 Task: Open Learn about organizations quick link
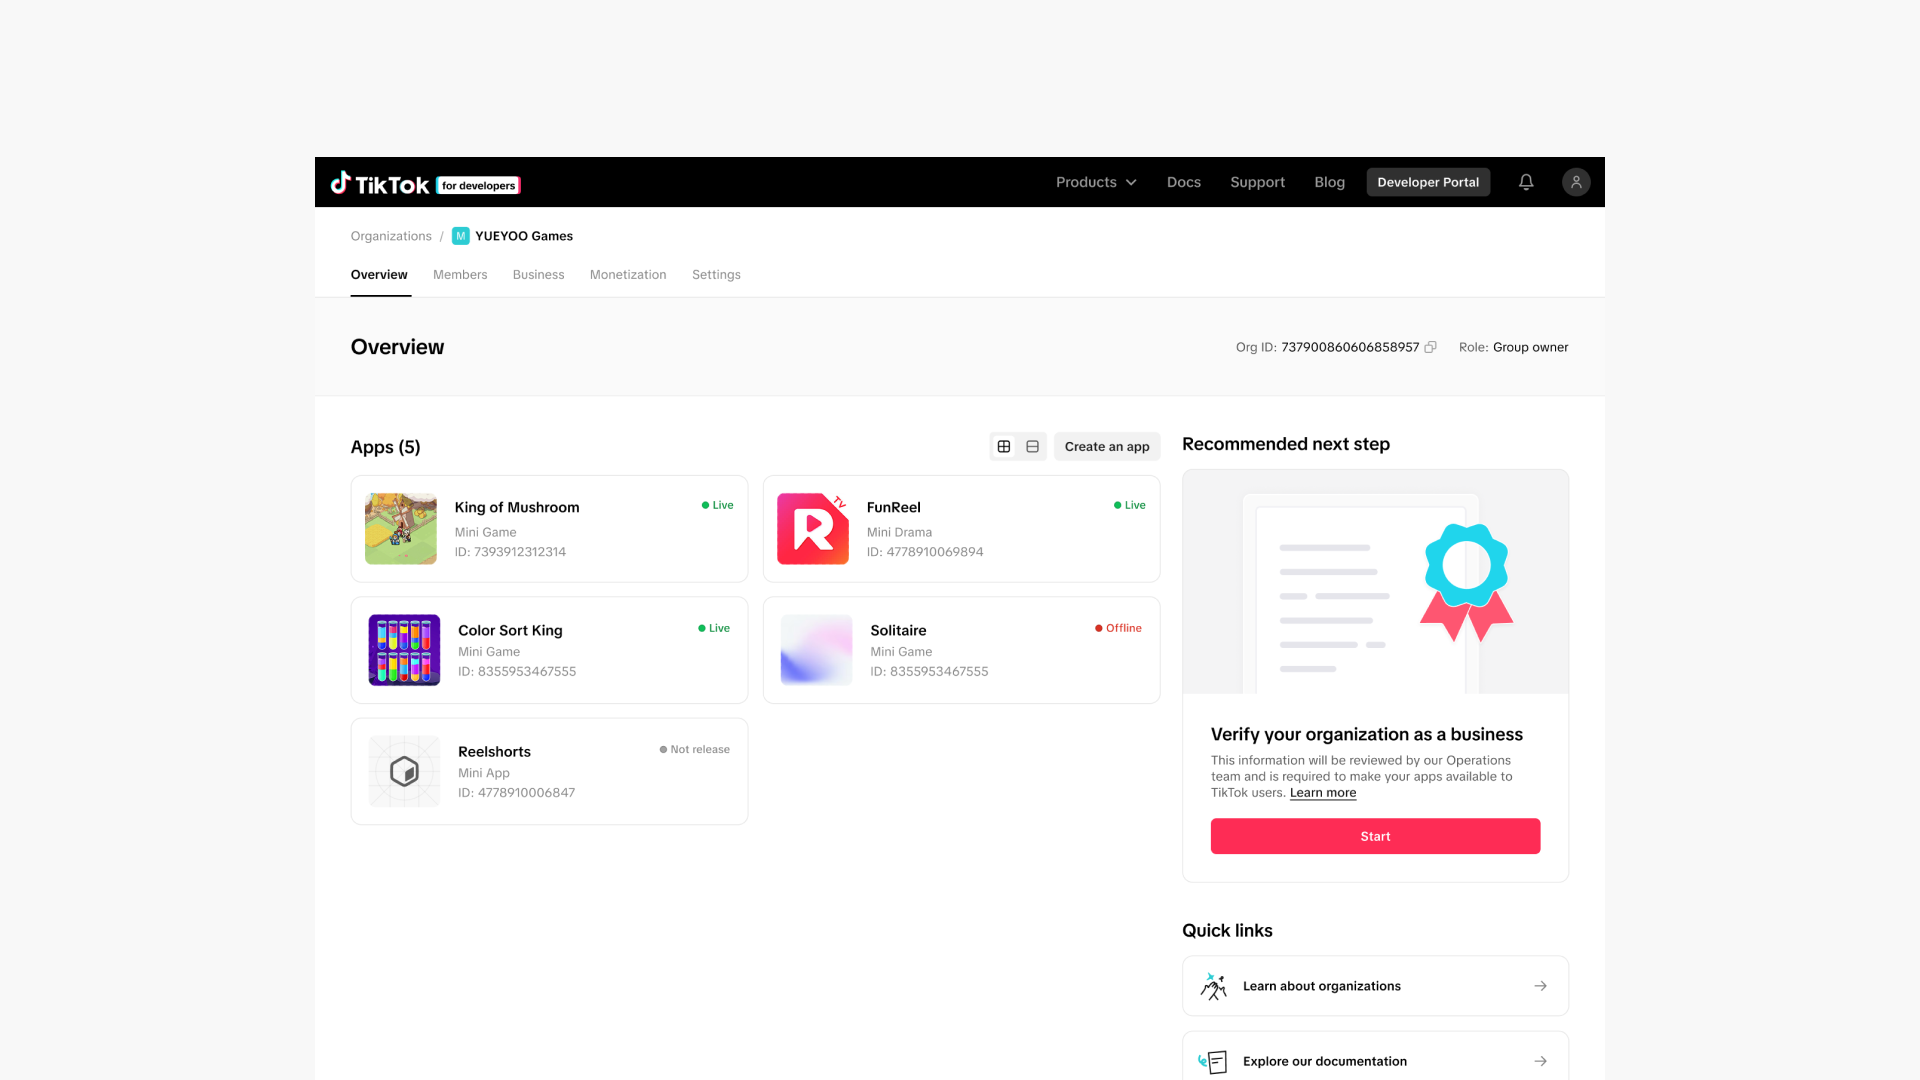tap(1375, 986)
